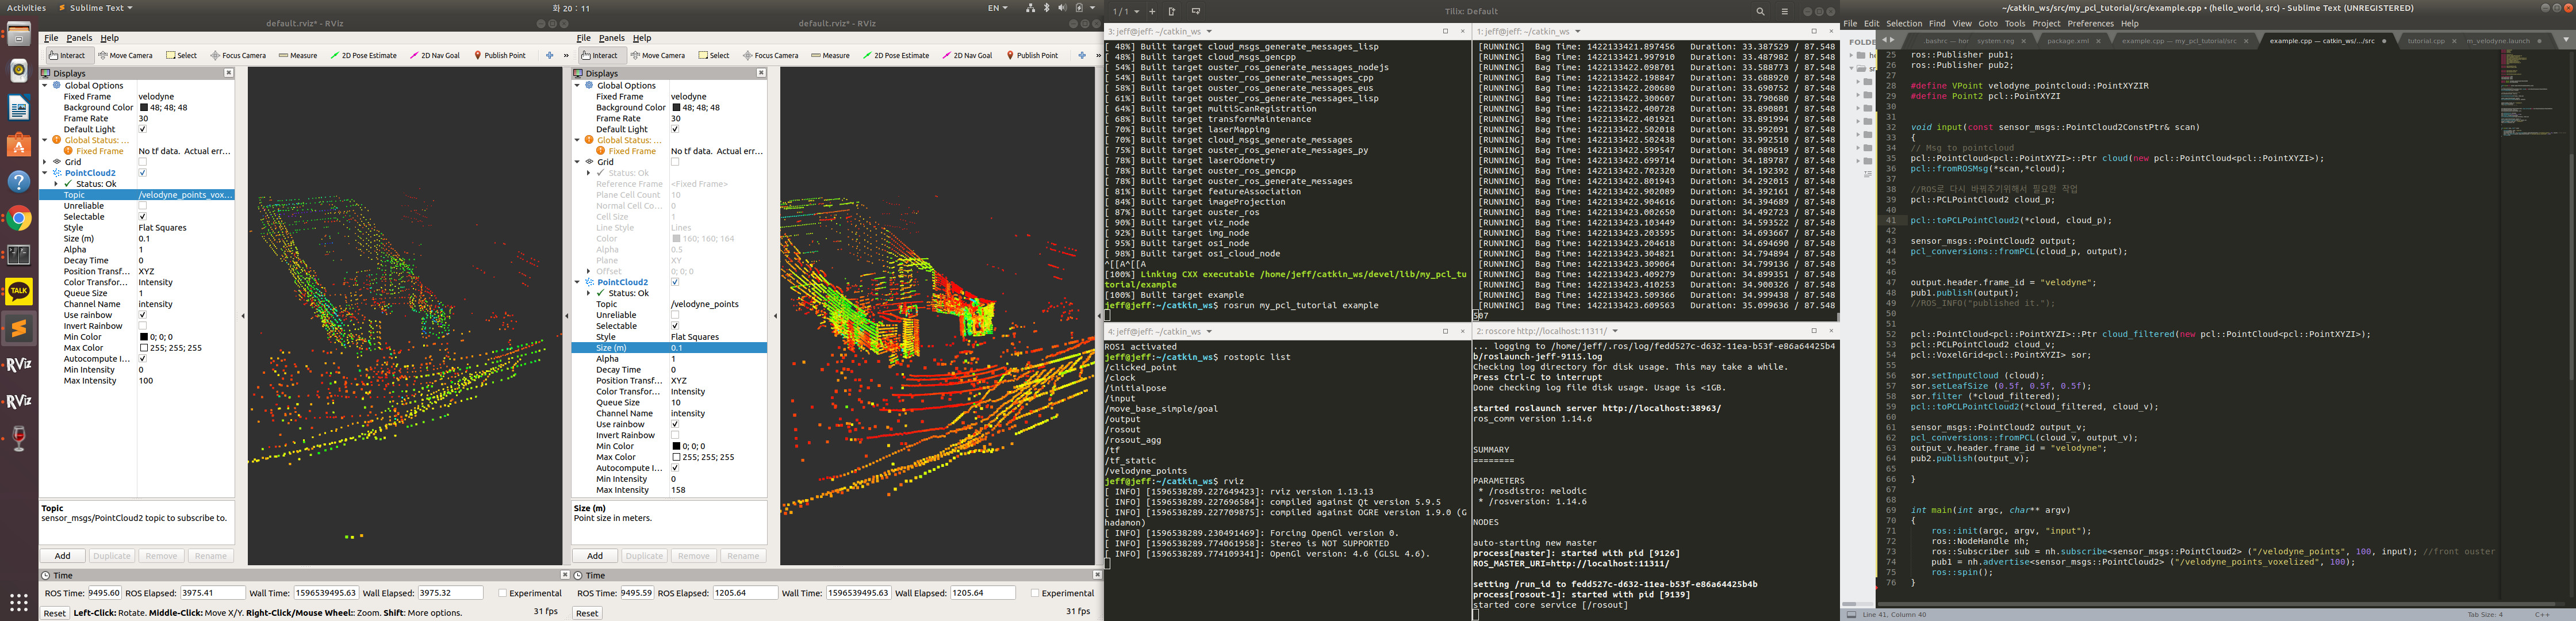
Task: Open Panels menu in right RViz
Action: pyautogui.click(x=611, y=38)
